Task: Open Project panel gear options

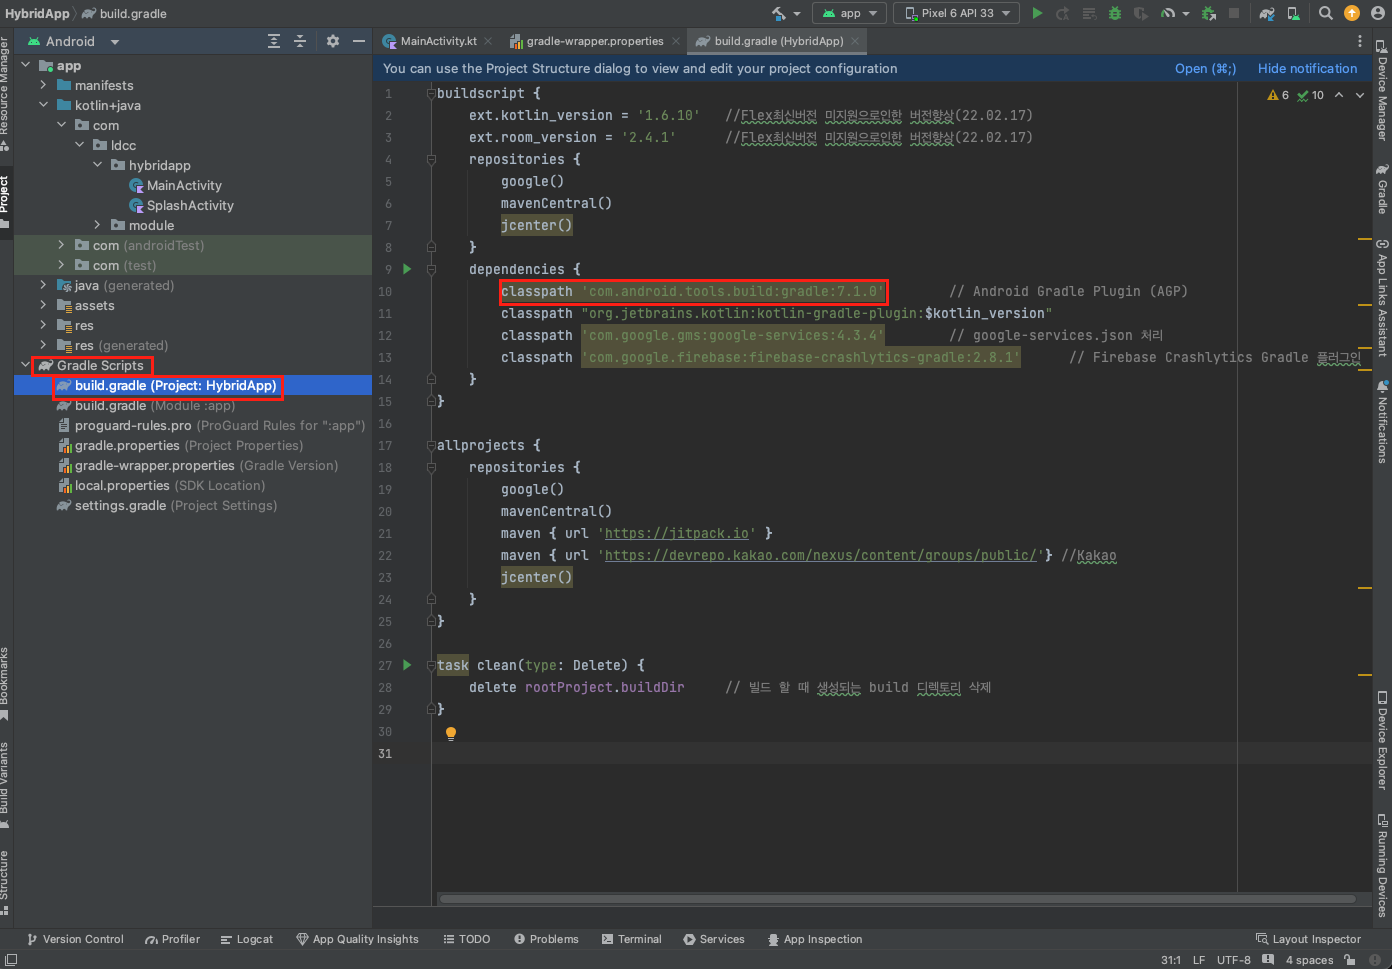Action: pos(333,41)
